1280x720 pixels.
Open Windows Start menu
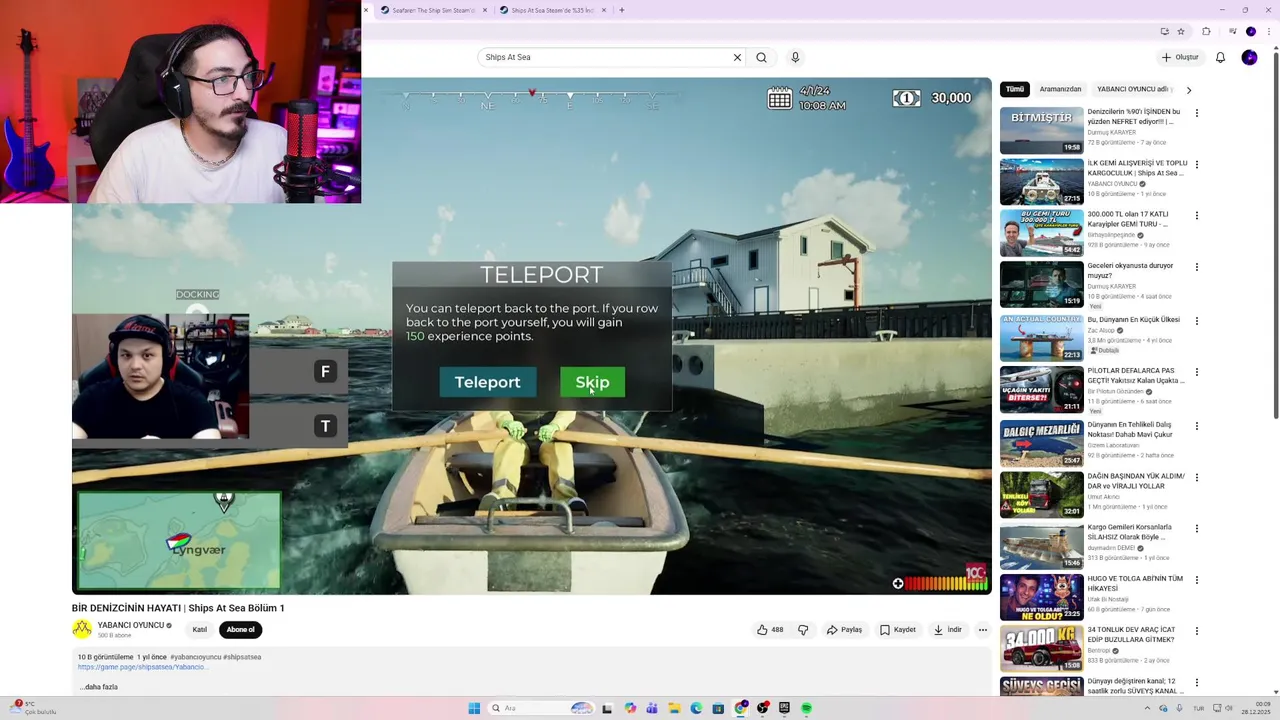474,708
